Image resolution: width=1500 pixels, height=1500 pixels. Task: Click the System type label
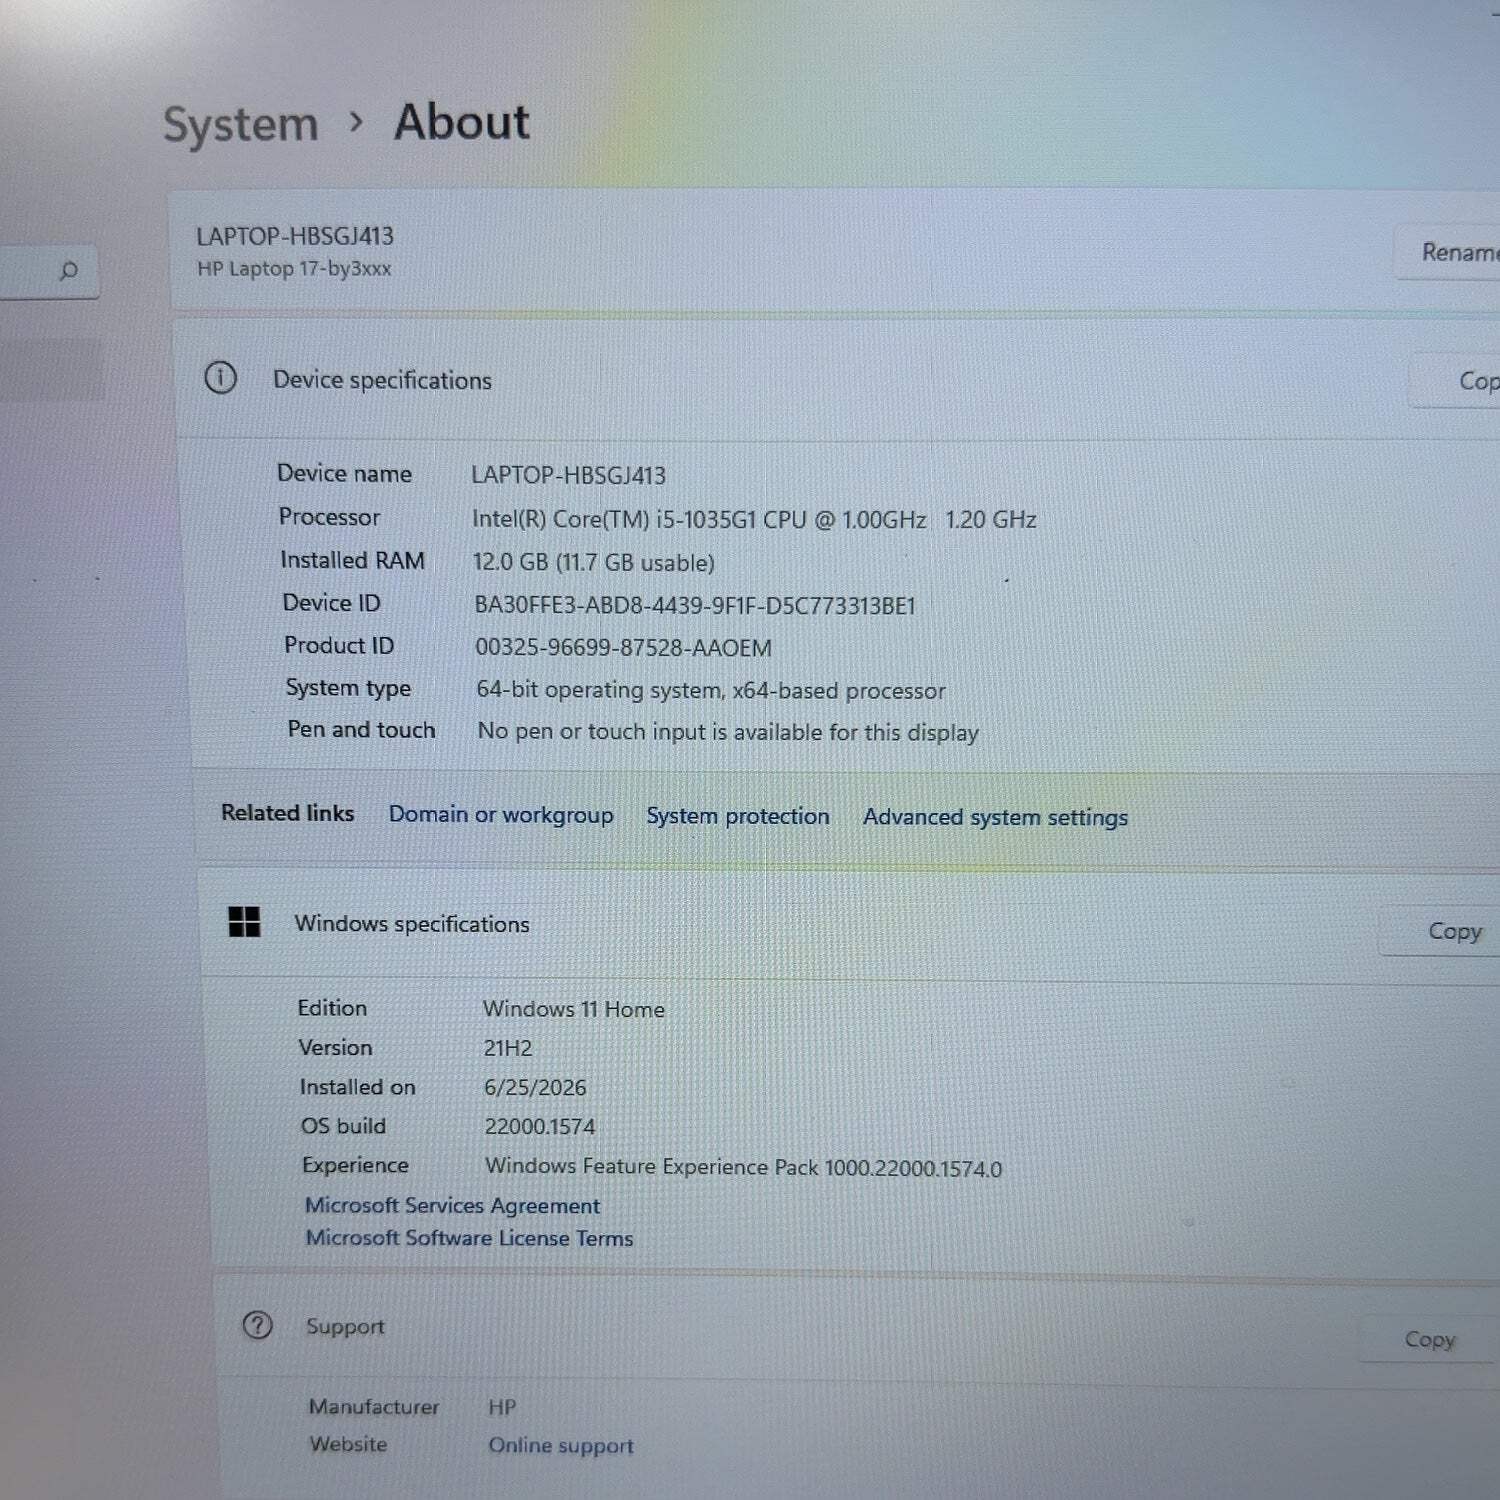(x=348, y=688)
